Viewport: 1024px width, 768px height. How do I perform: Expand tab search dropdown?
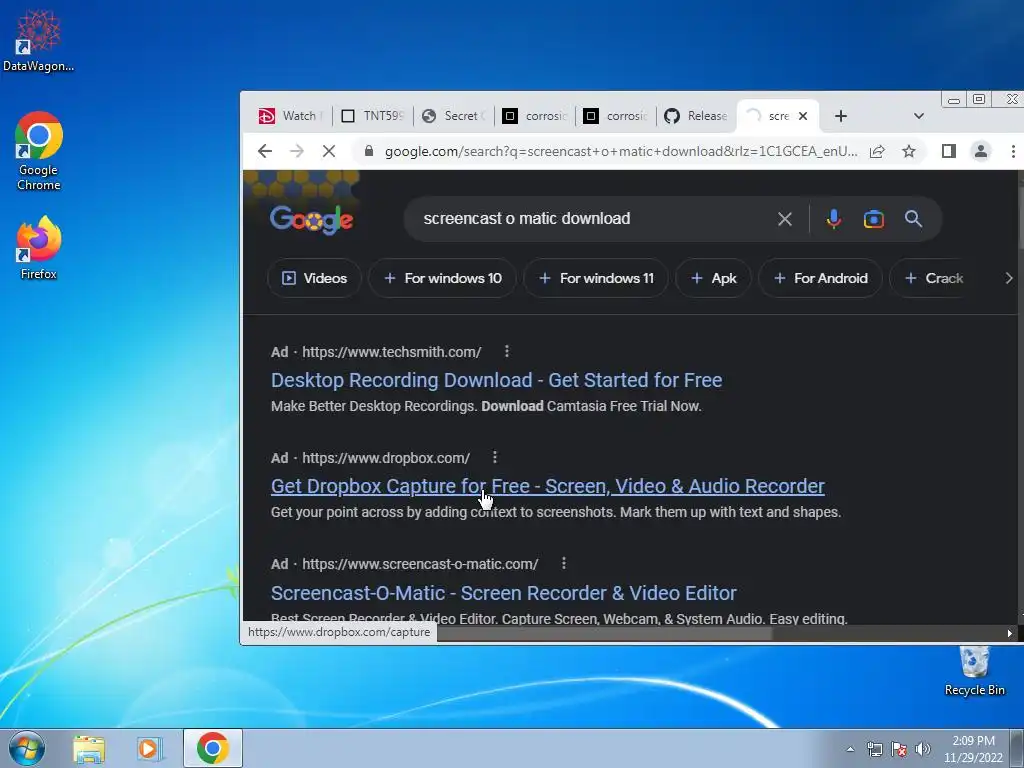coord(919,116)
